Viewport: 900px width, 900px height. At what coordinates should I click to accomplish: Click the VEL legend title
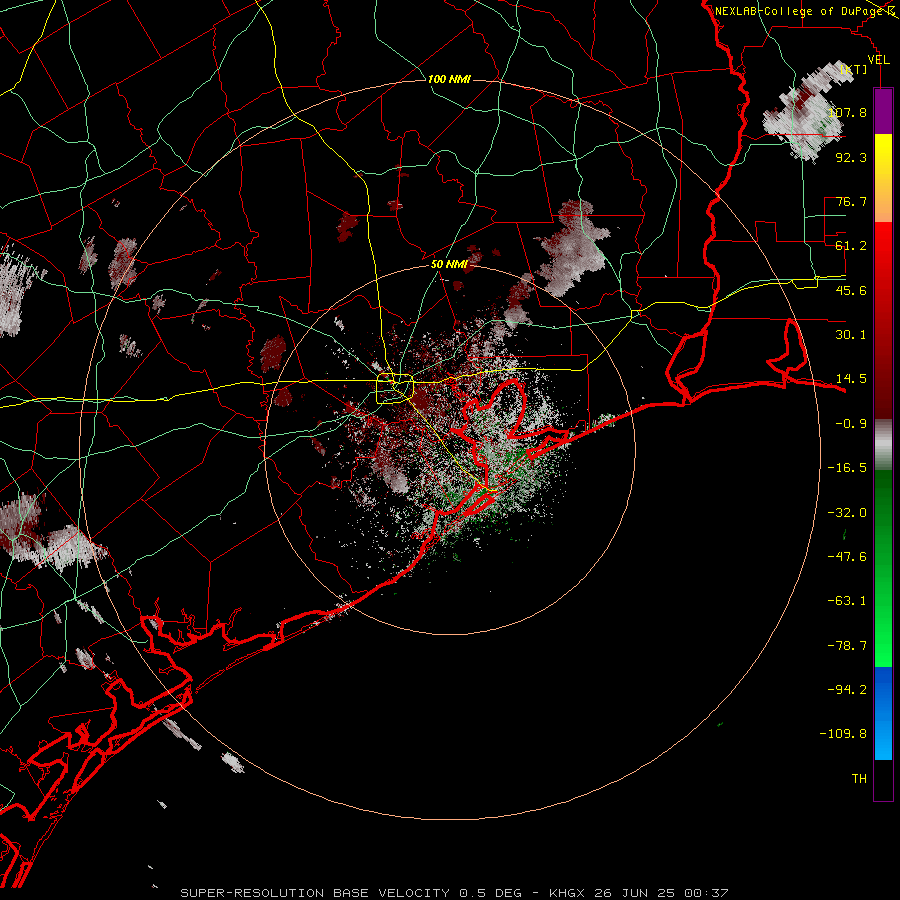[879, 59]
